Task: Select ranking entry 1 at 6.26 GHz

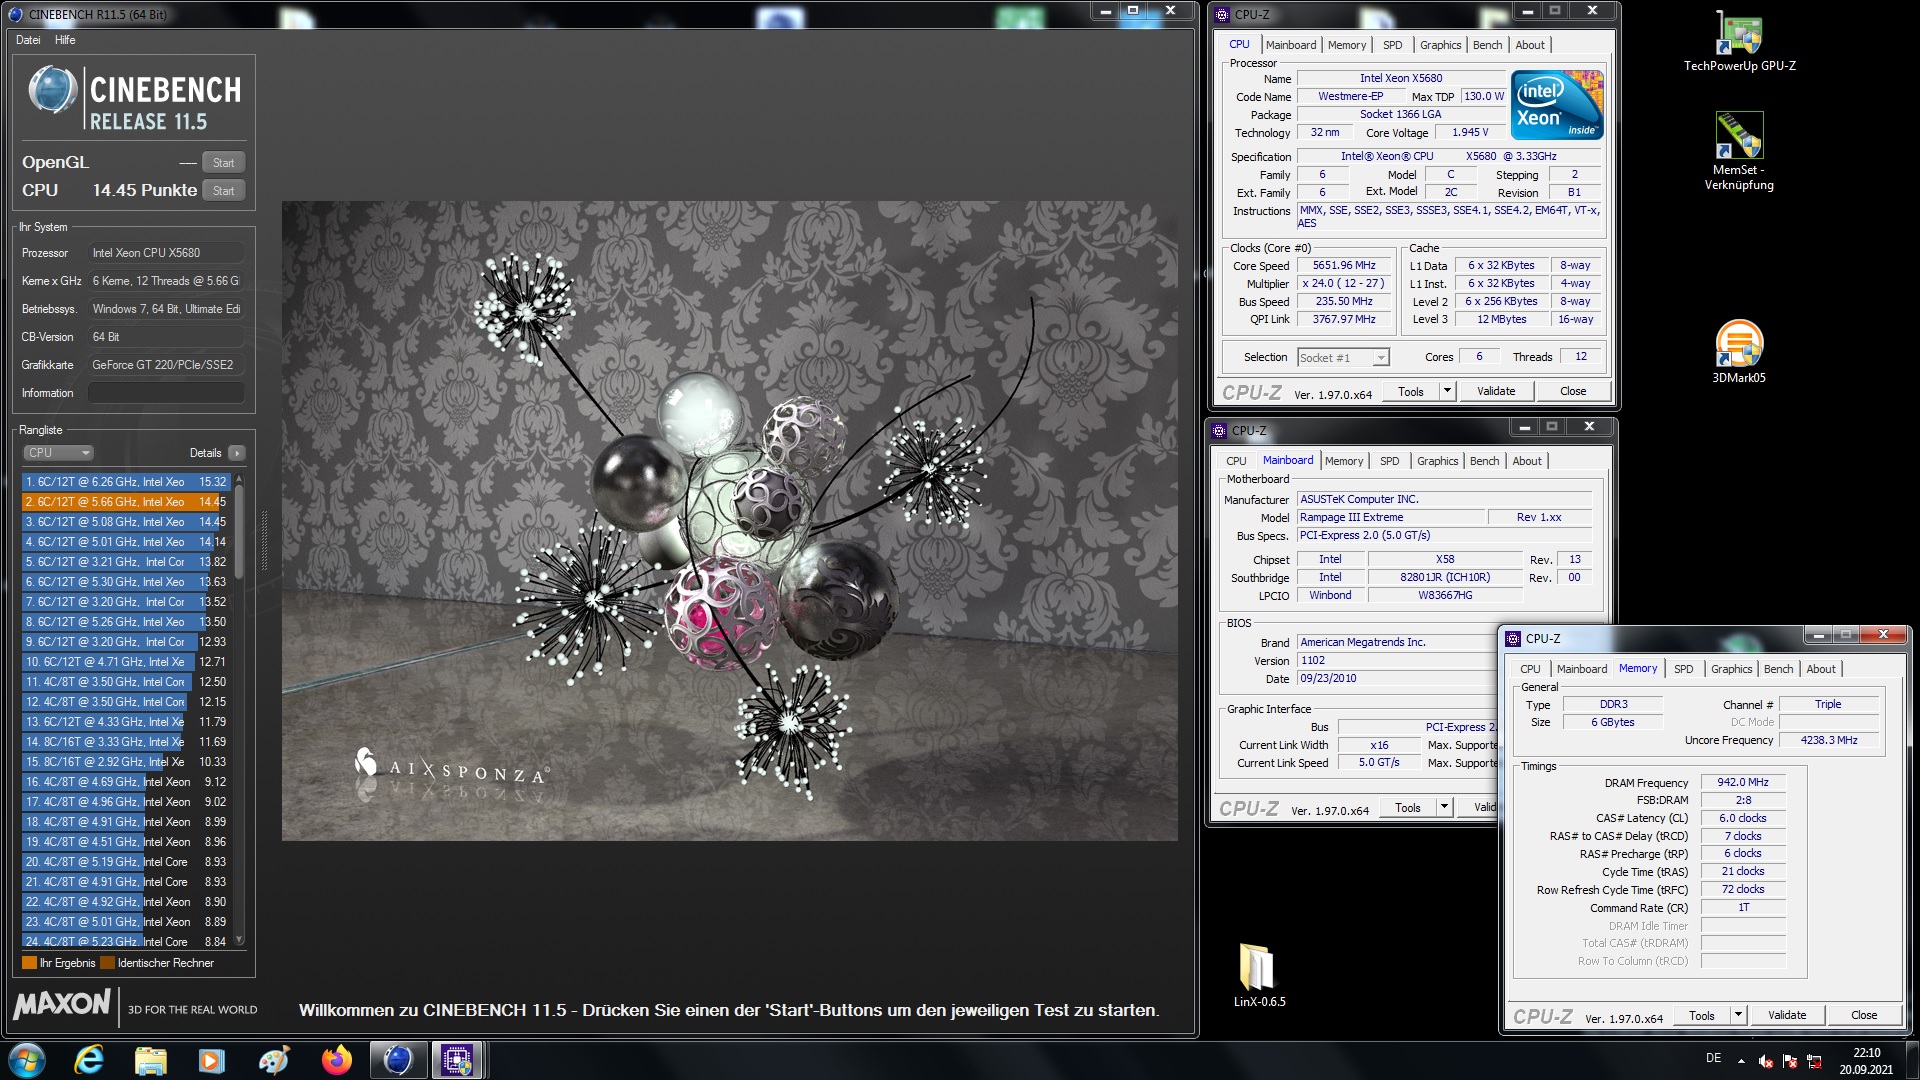Action: click(127, 482)
